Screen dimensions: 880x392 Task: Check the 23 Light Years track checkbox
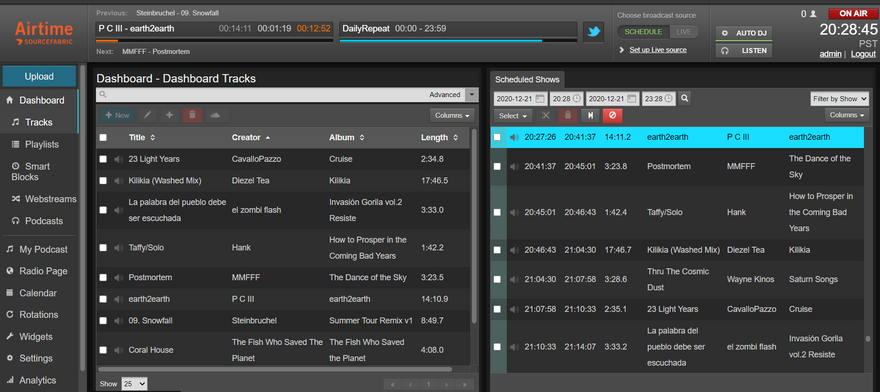click(x=103, y=159)
